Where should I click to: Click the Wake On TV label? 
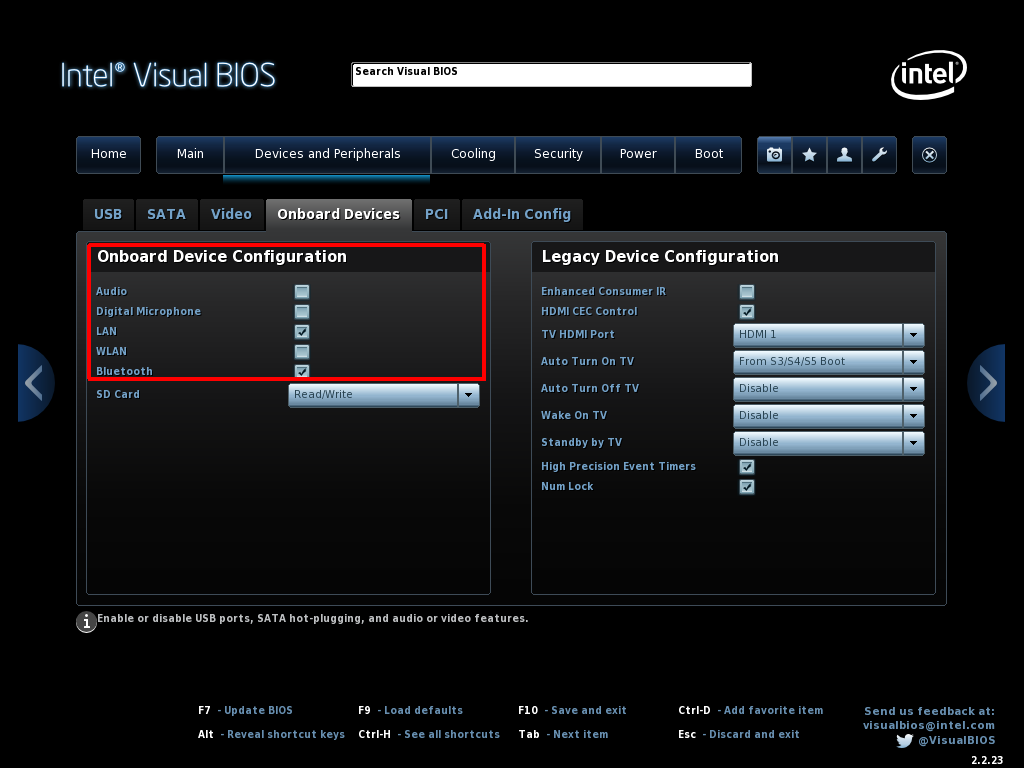[574, 415]
